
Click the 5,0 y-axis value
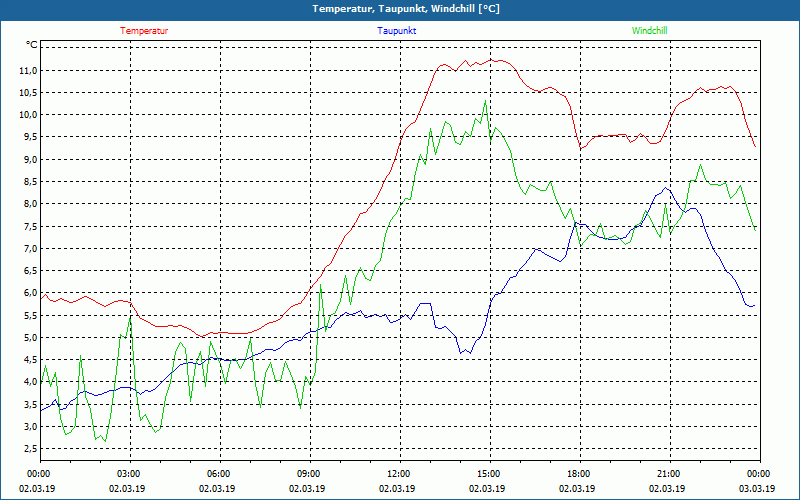[x=30, y=338]
